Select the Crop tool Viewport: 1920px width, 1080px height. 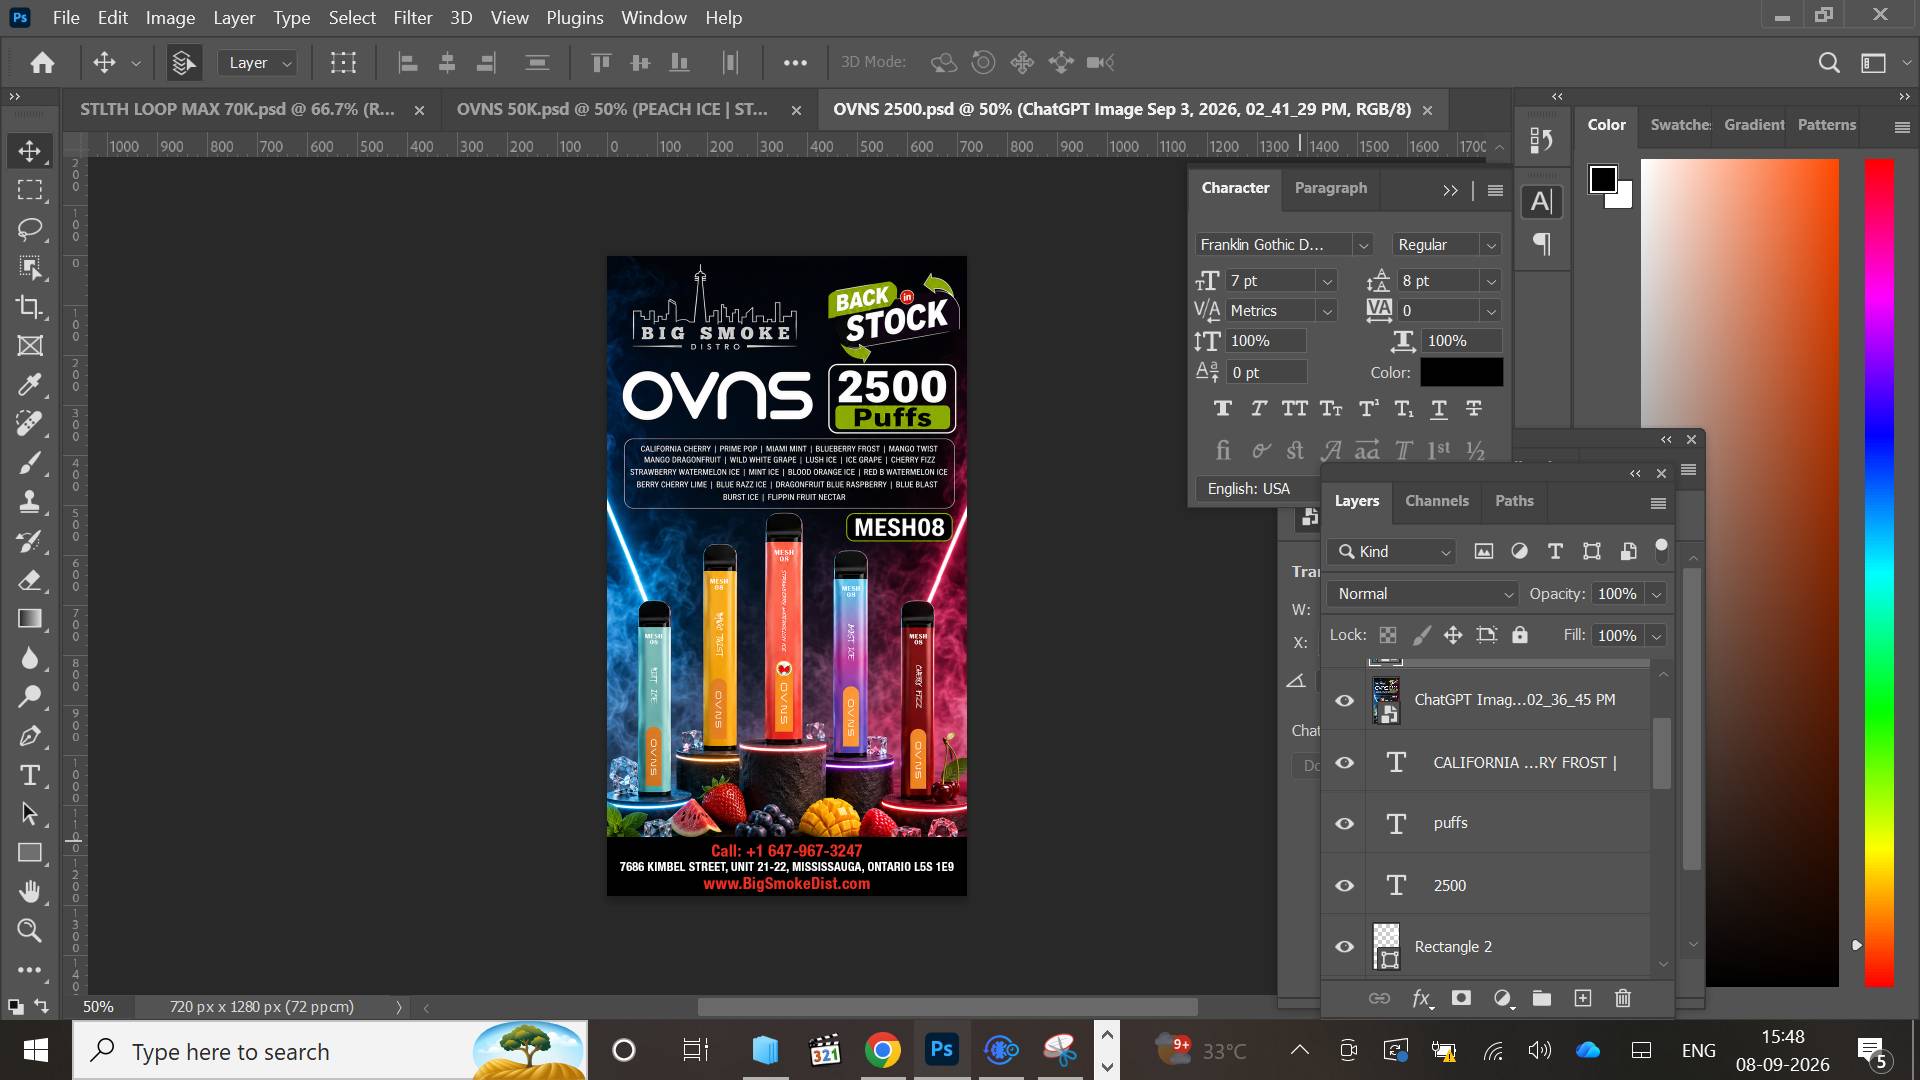(x=30, y=307)
